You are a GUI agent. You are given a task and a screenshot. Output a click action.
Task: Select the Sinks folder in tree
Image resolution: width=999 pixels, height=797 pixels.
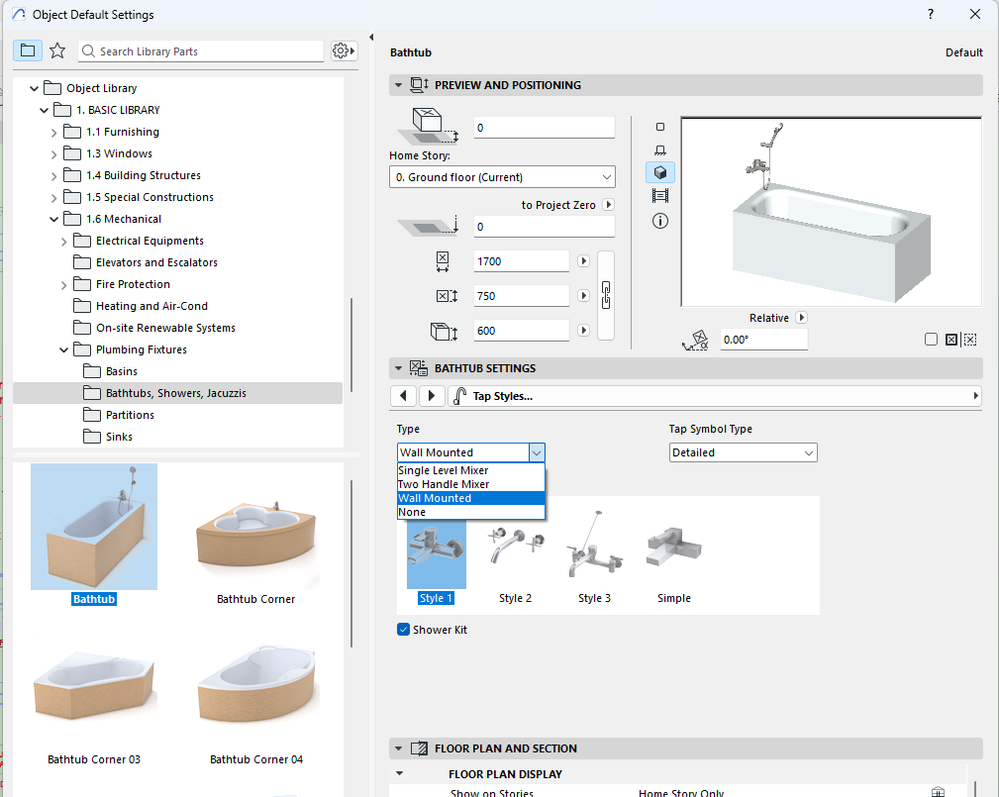[x=118, y=437]
